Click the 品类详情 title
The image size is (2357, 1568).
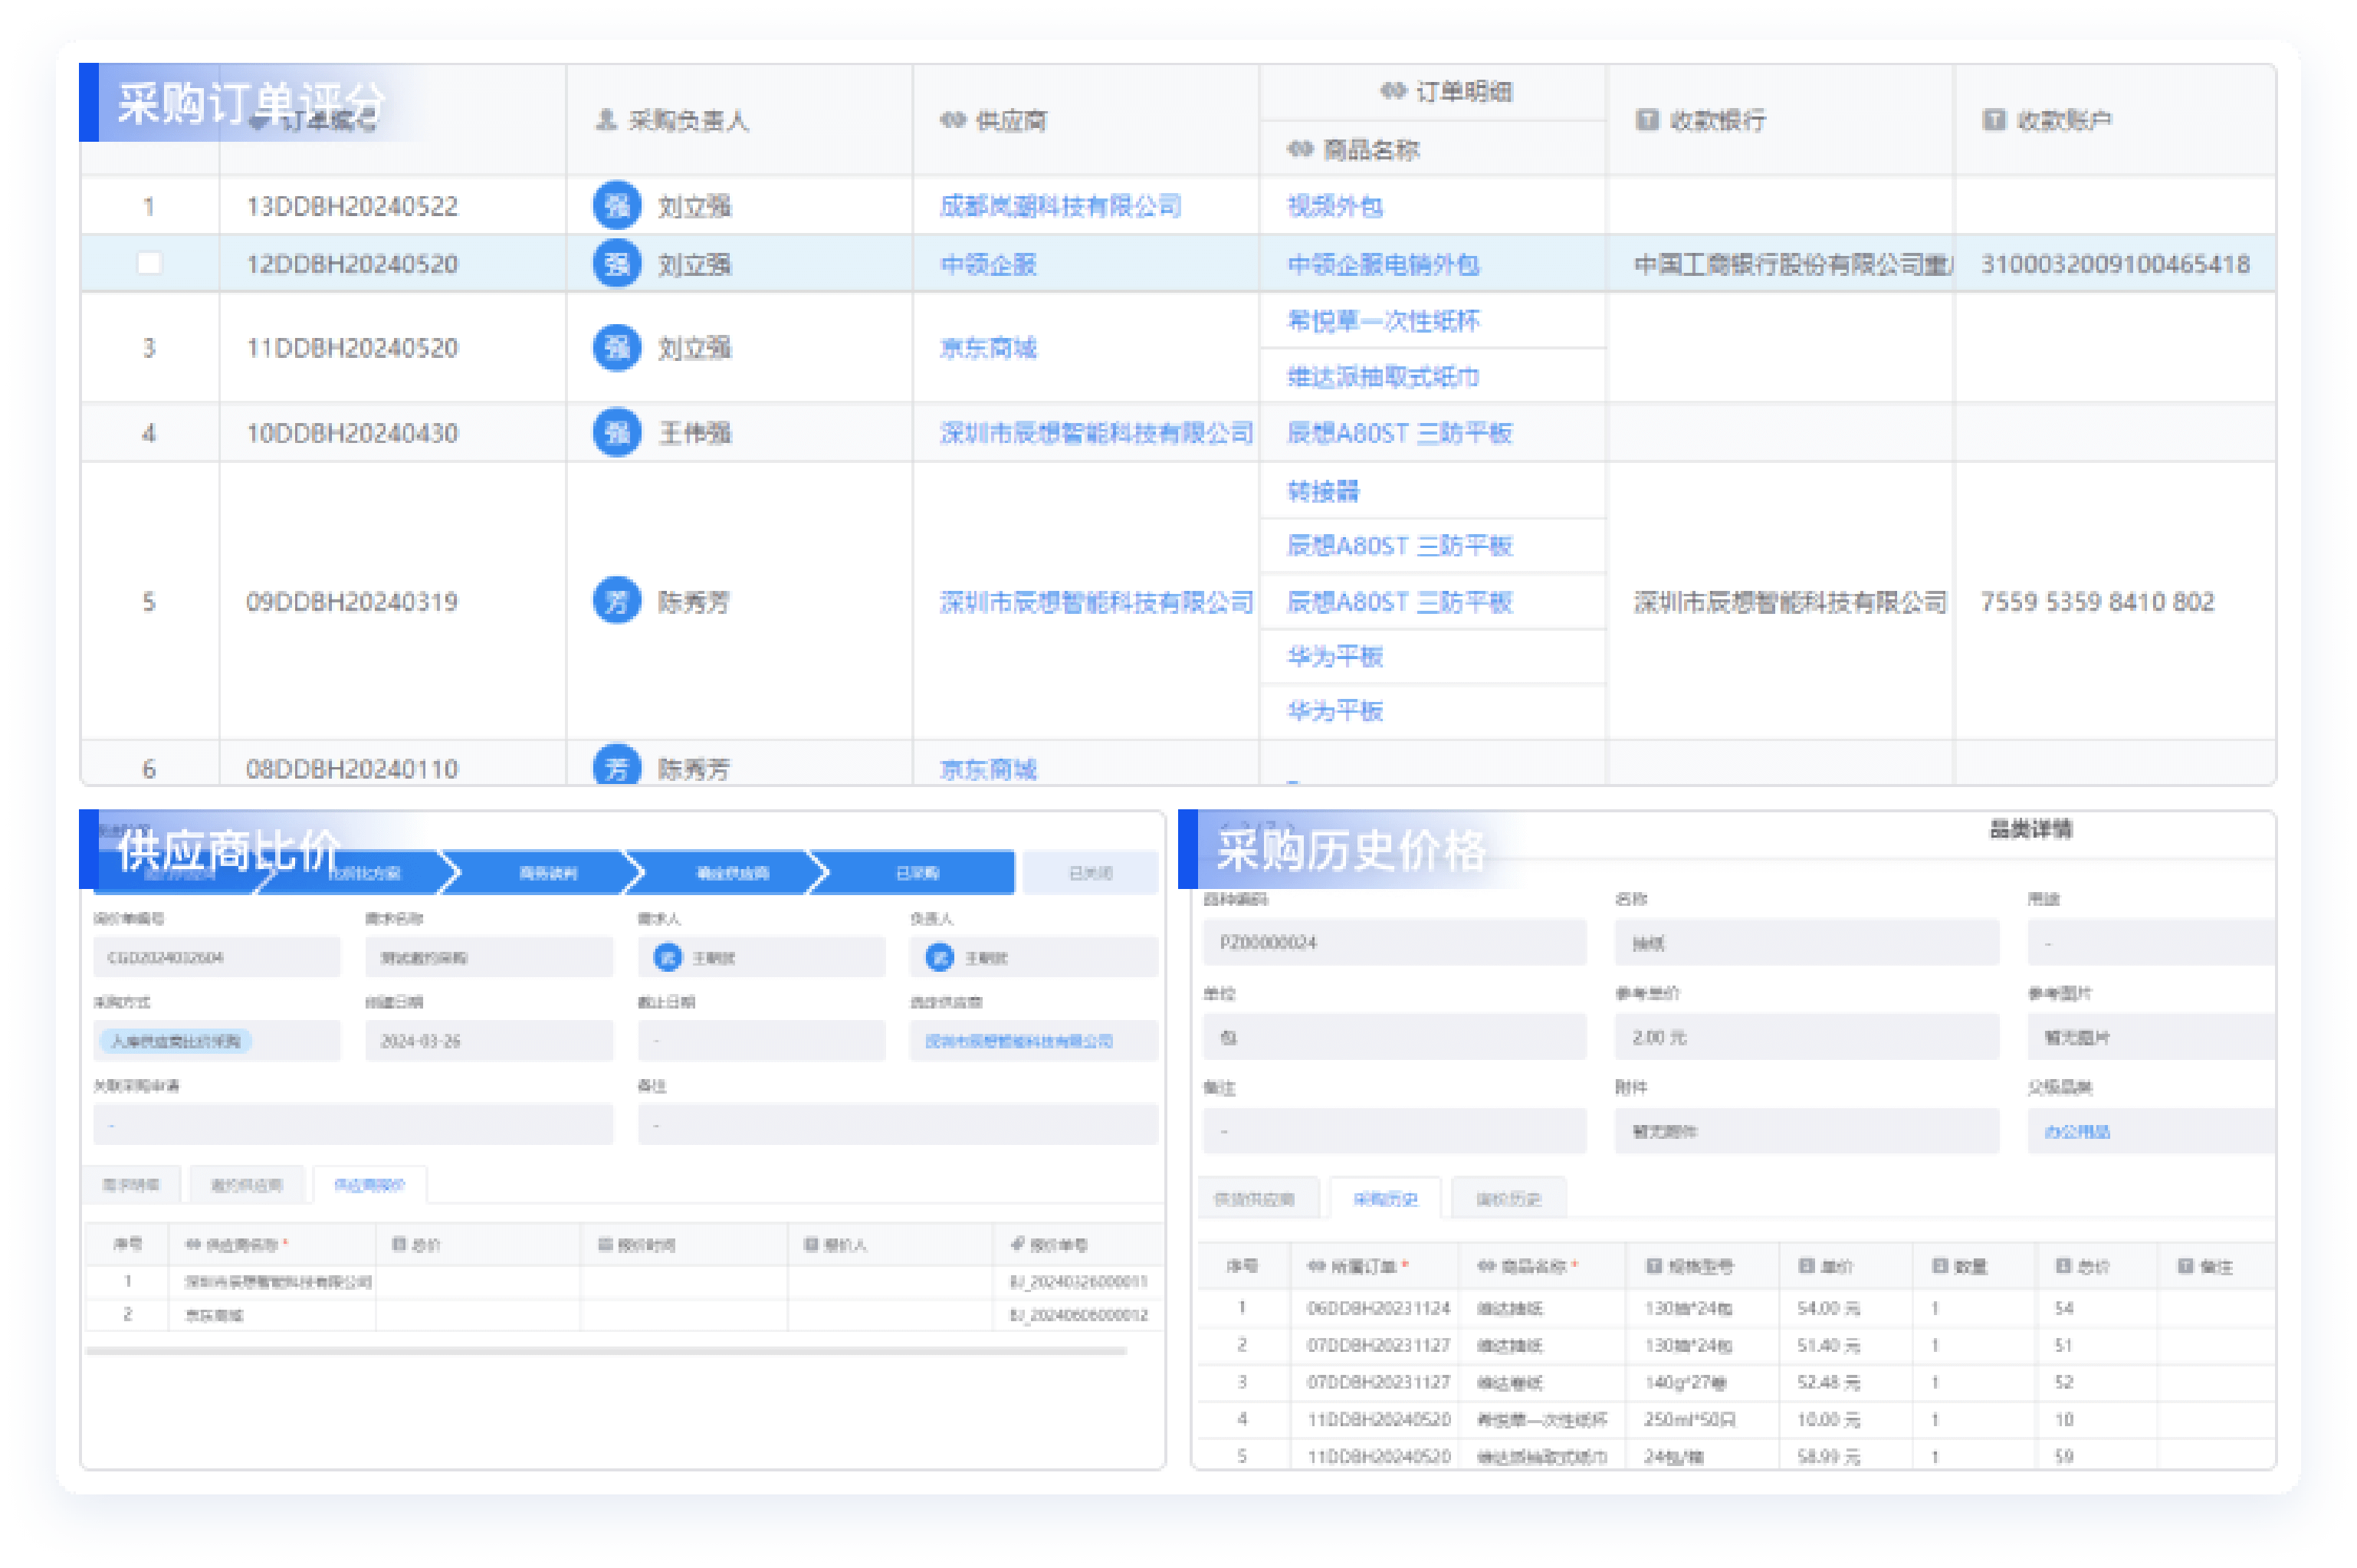(2030, 828)
